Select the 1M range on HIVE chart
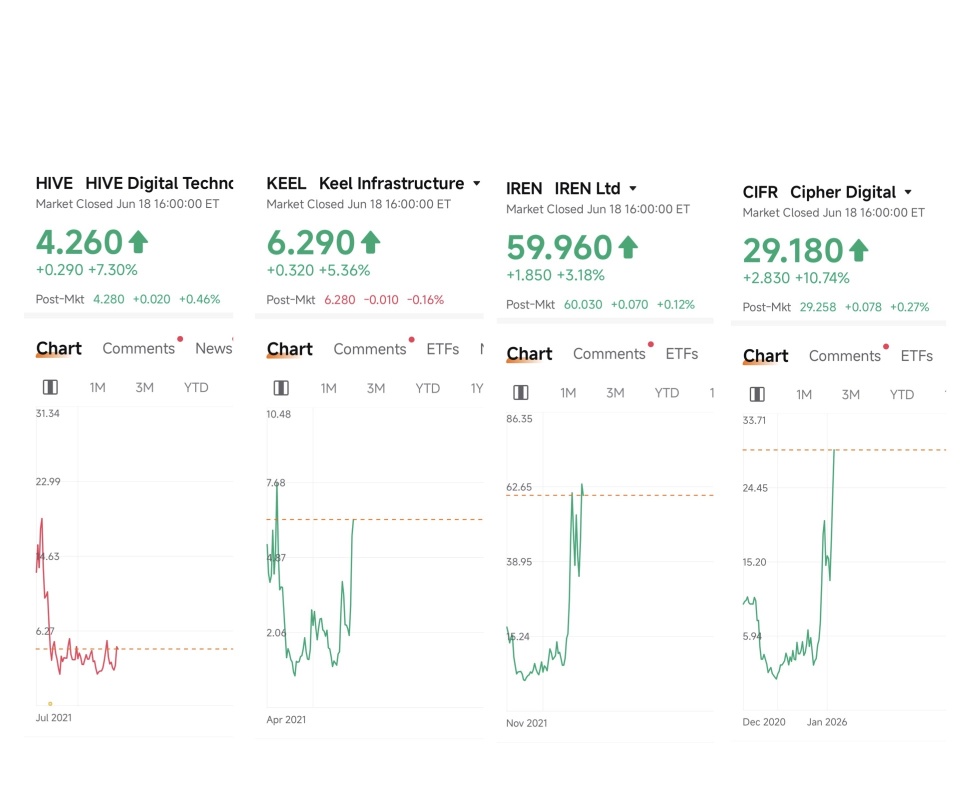Viewport: 960px width, 799px height. (x=97, y=388)
